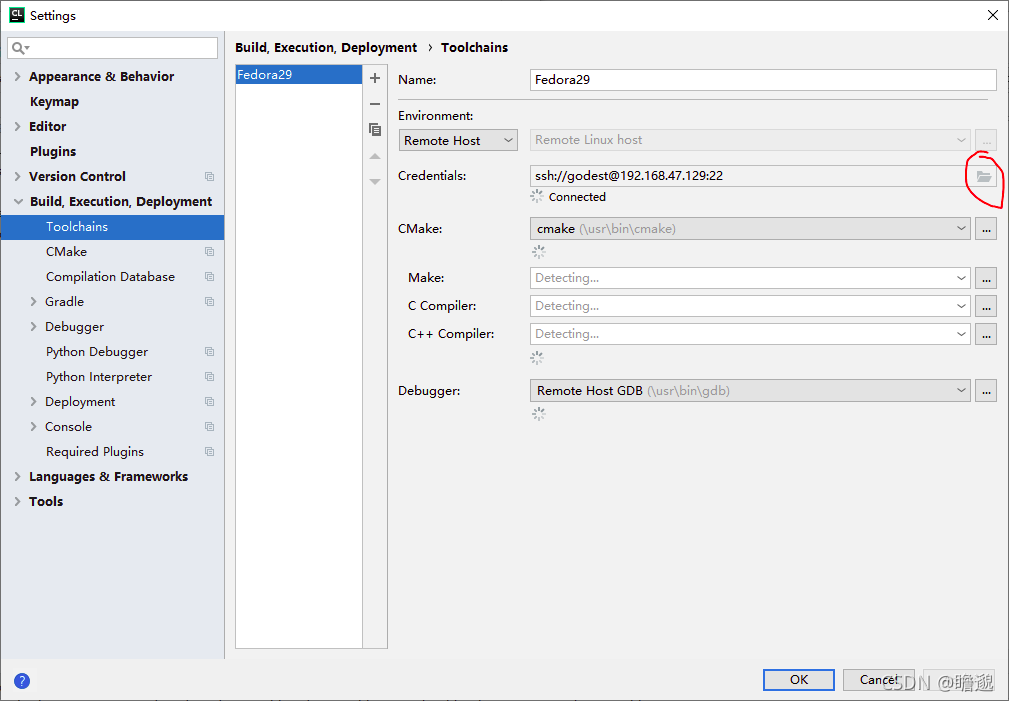Move toolchain up arrow
This screenshot has height=701, width=1009.
pyautogui.click(x=375, y=156)
